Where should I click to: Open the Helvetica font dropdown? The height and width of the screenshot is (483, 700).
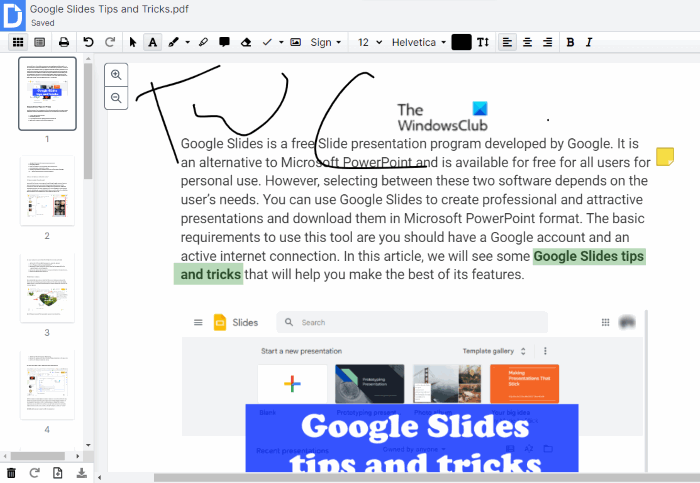tap(419, 42)
